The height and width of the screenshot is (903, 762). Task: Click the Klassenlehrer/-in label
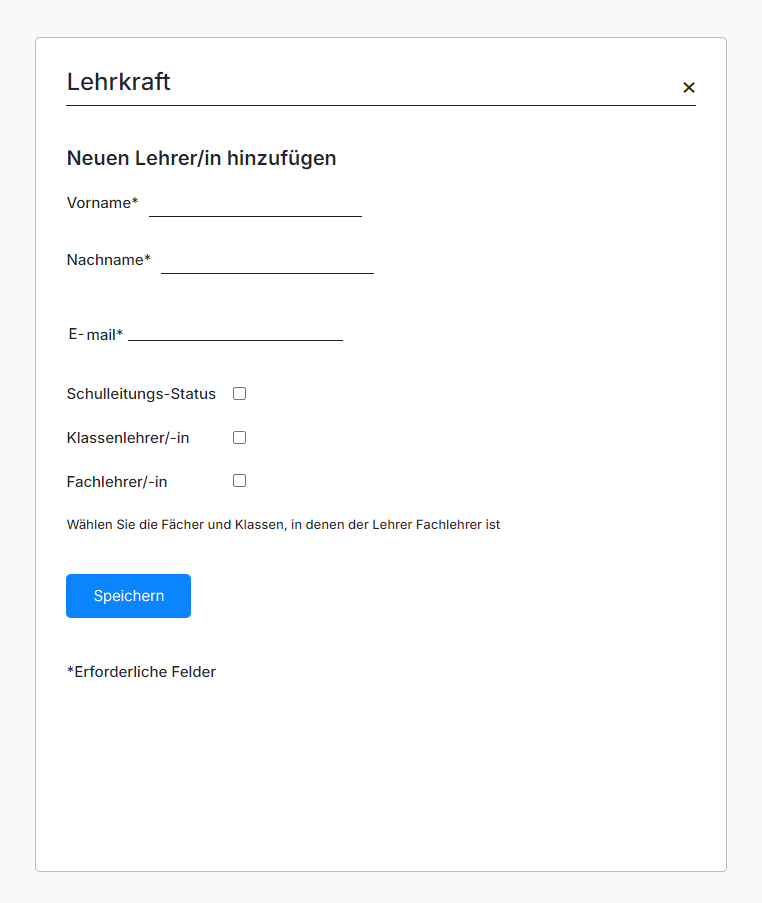pyautogui.click(x=128, y=438)
